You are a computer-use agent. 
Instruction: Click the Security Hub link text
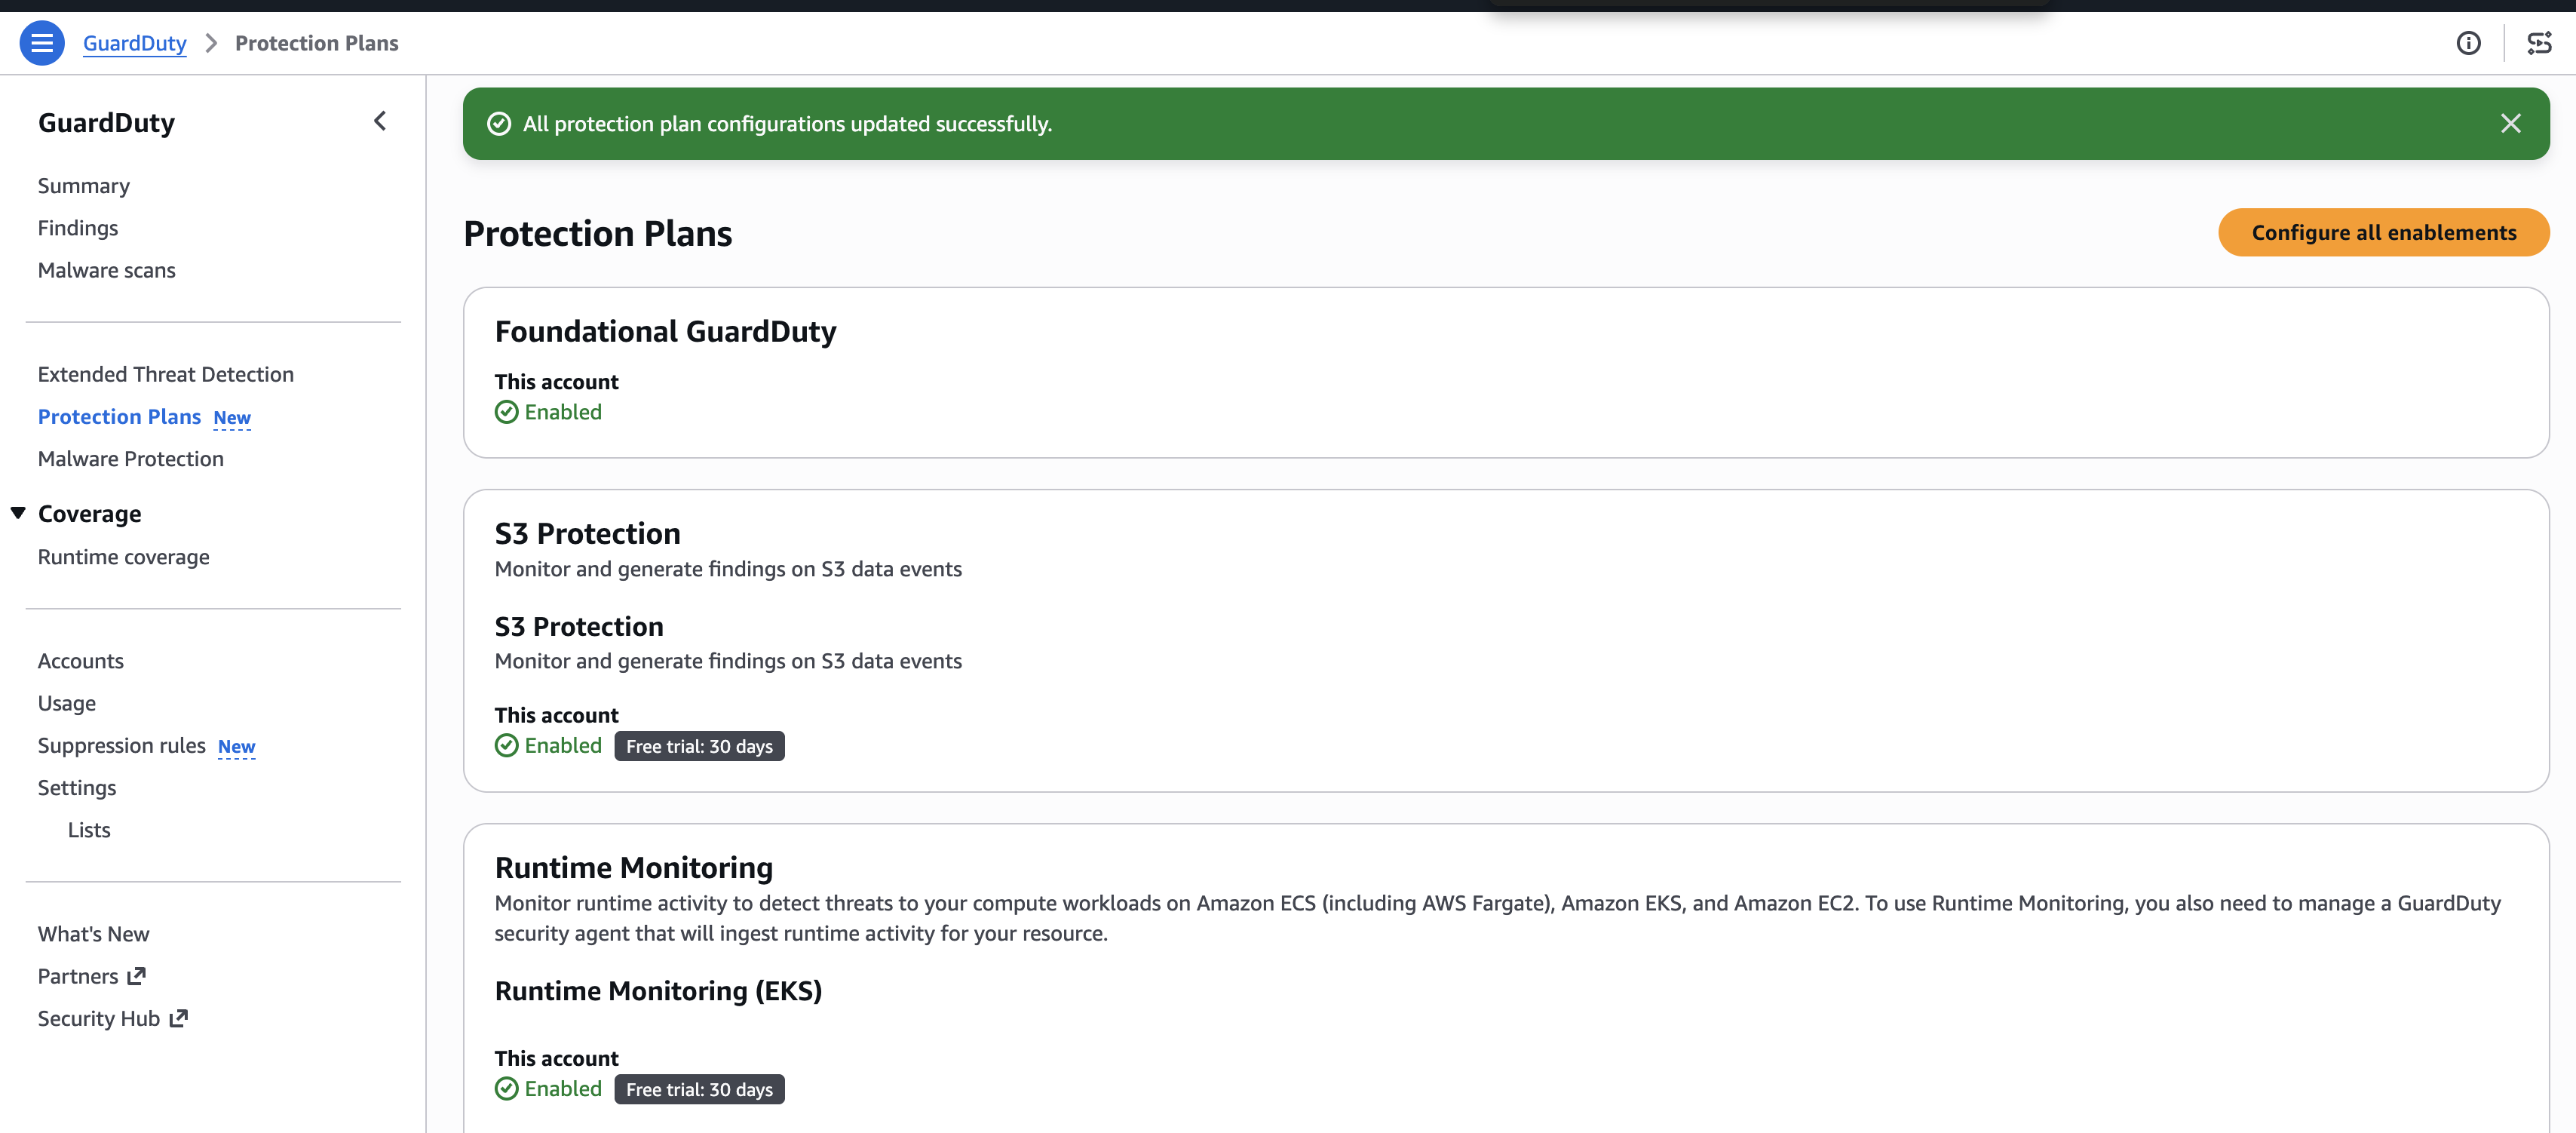pos(99,1018)
